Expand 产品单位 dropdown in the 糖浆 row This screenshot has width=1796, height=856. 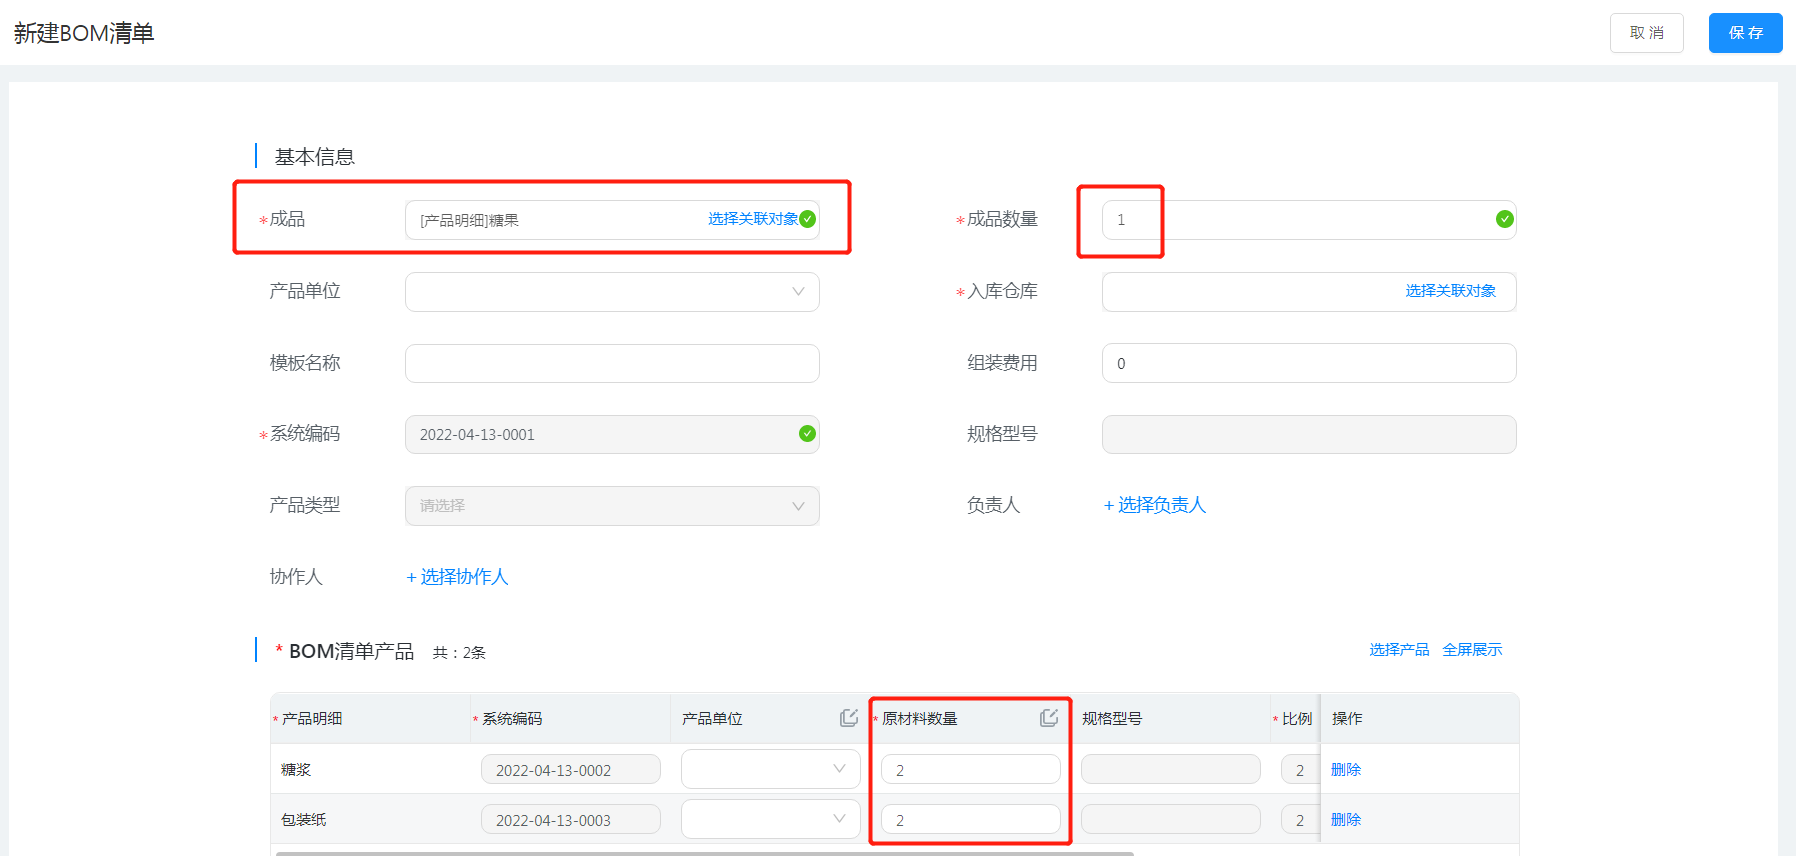click(x=771, y=769)
